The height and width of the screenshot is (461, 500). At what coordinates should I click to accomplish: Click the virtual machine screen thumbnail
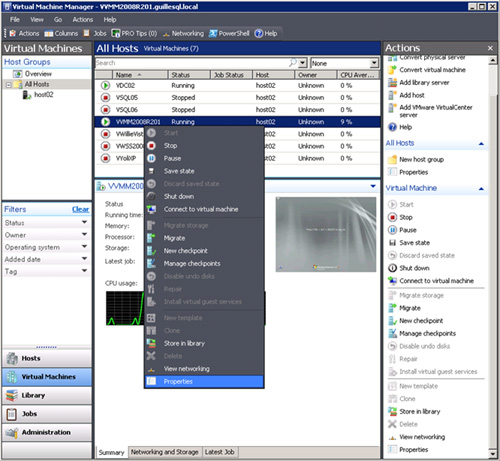(x=326, y=234)
